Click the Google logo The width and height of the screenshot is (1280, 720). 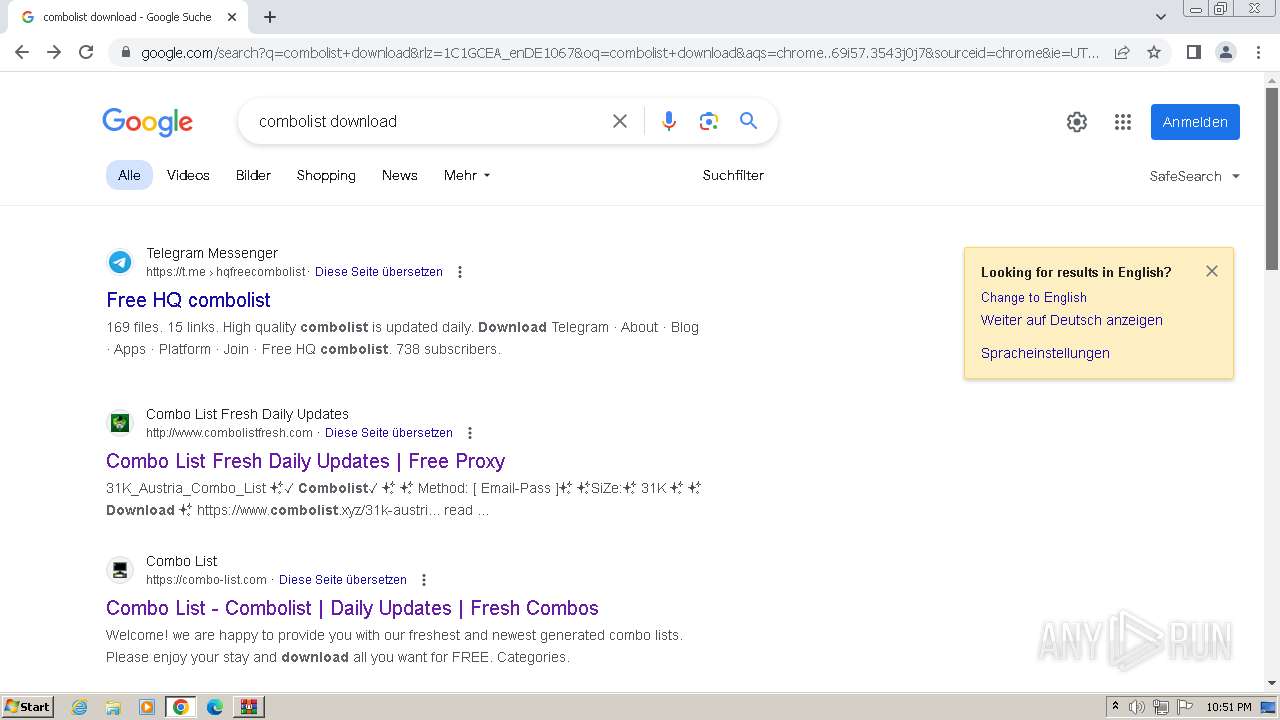pyautogui.click(x=147, y=122)
